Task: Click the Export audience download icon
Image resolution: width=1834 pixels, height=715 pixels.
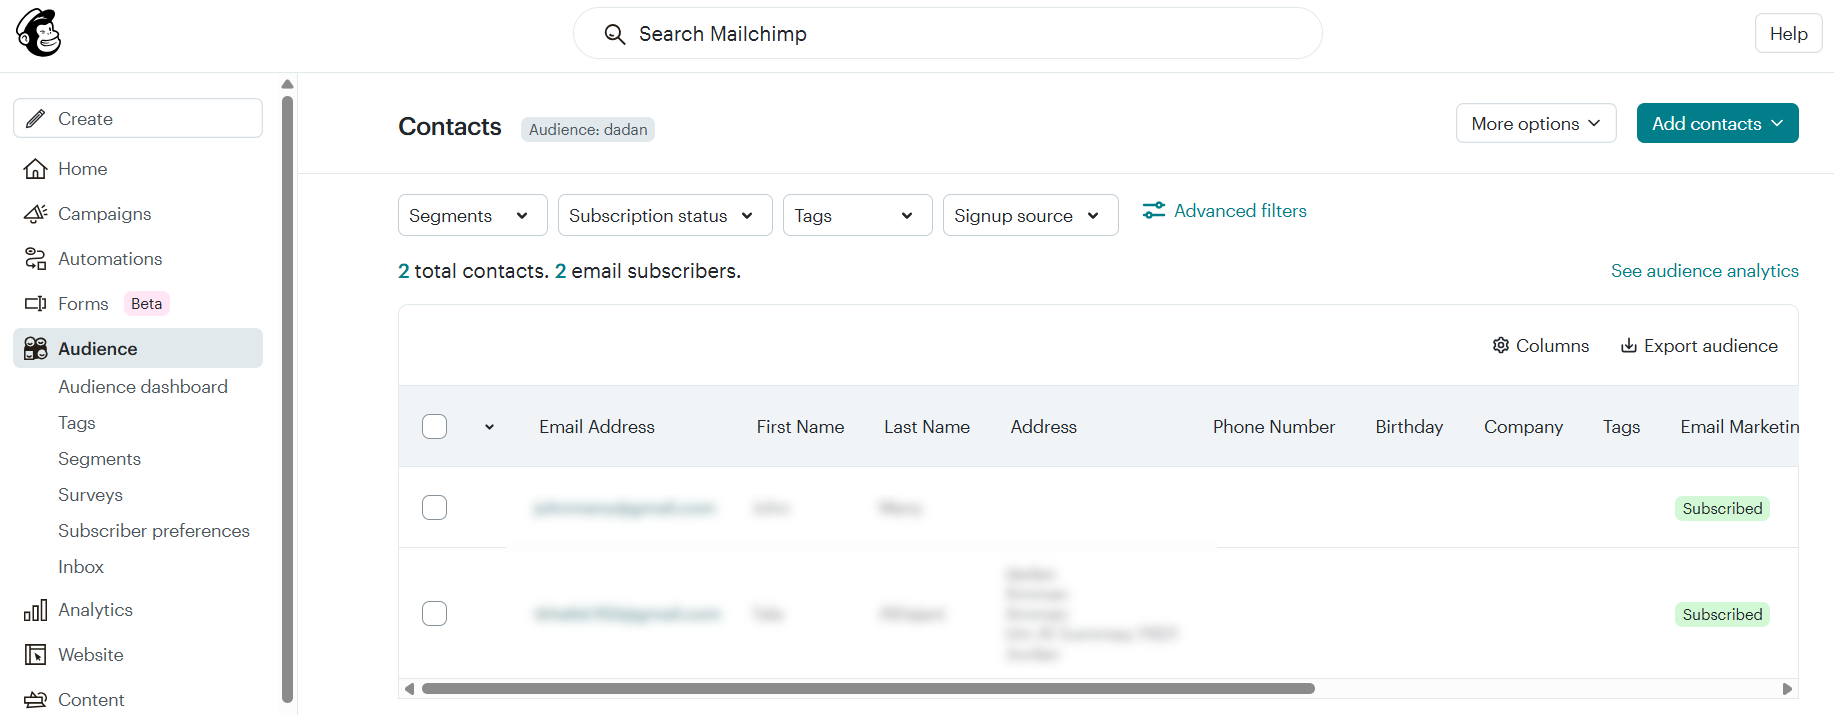Action: tap(1629, 345)
